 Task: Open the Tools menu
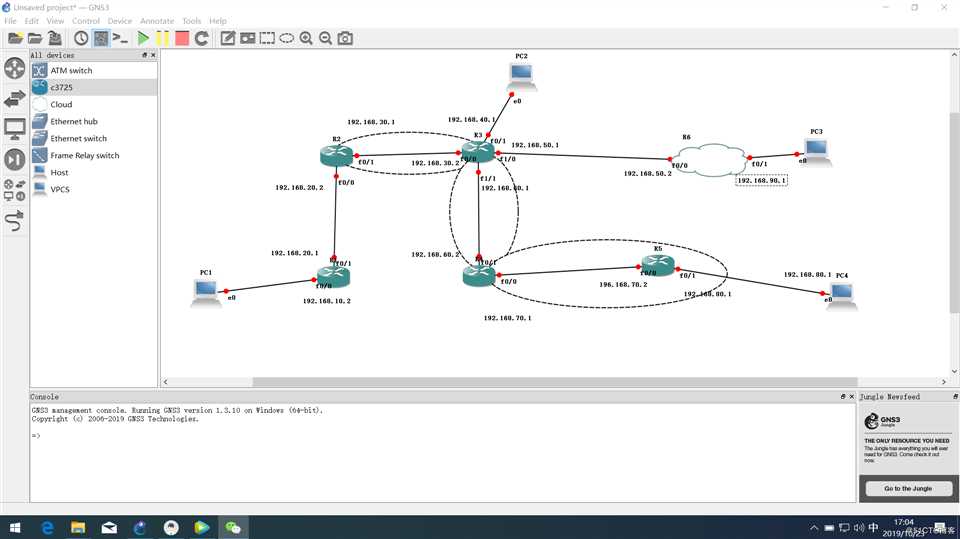coord(192,21)
